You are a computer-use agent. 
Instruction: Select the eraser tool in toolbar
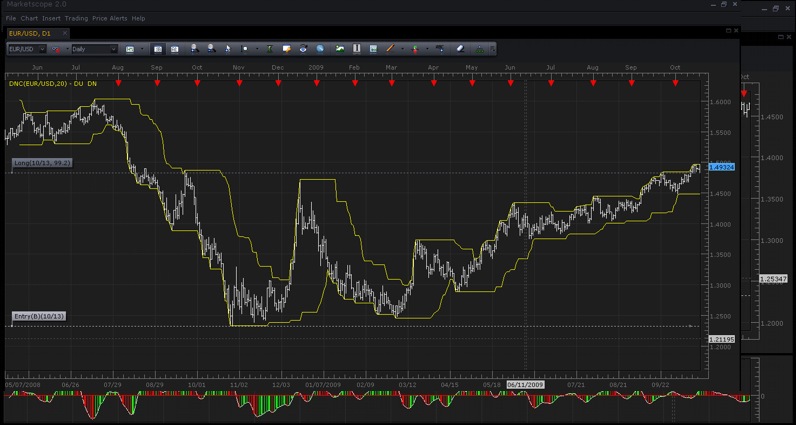460,49
